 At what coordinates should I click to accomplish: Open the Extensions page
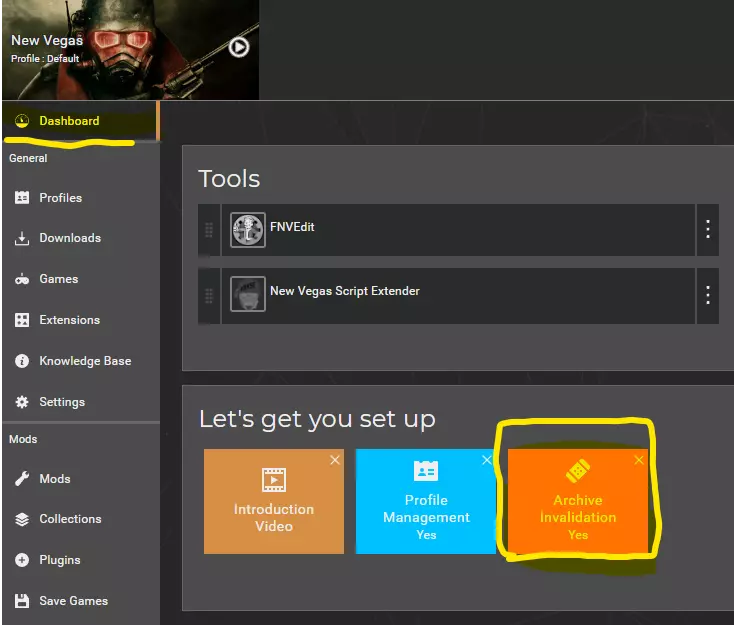[81, 320]
